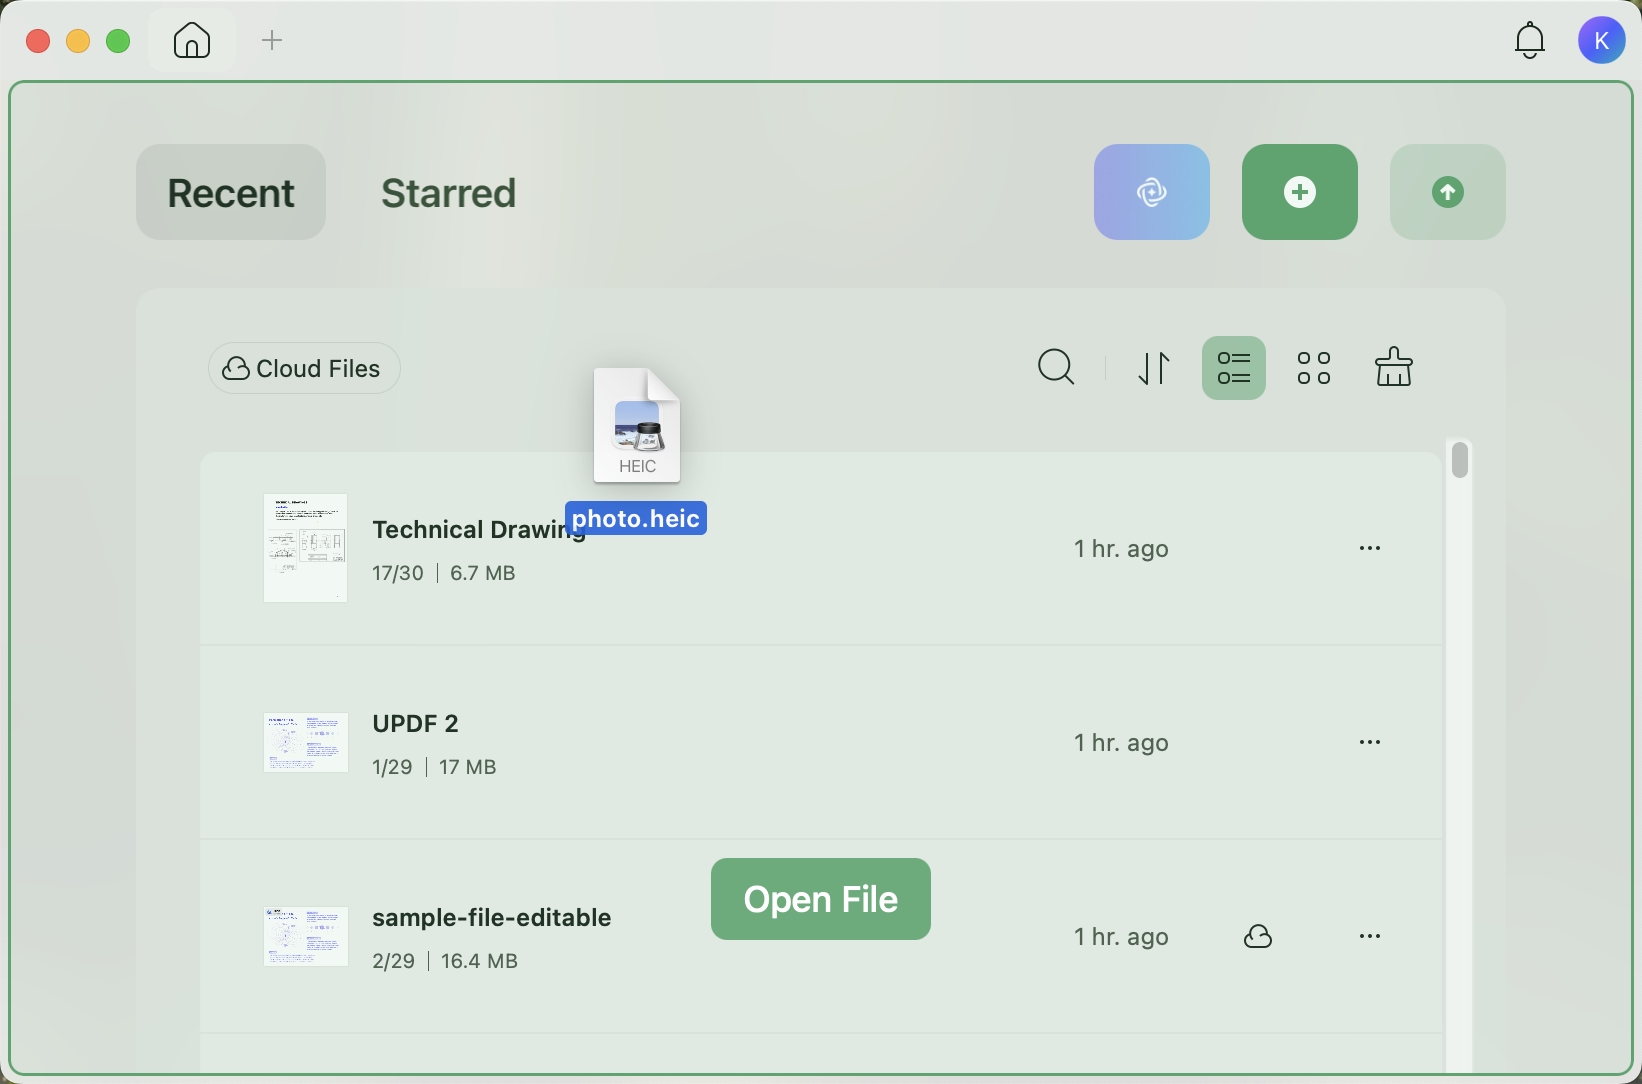The image size is (1642, 1084).
Task: Click the sample-file-editable file name
Action: [491, 917]
